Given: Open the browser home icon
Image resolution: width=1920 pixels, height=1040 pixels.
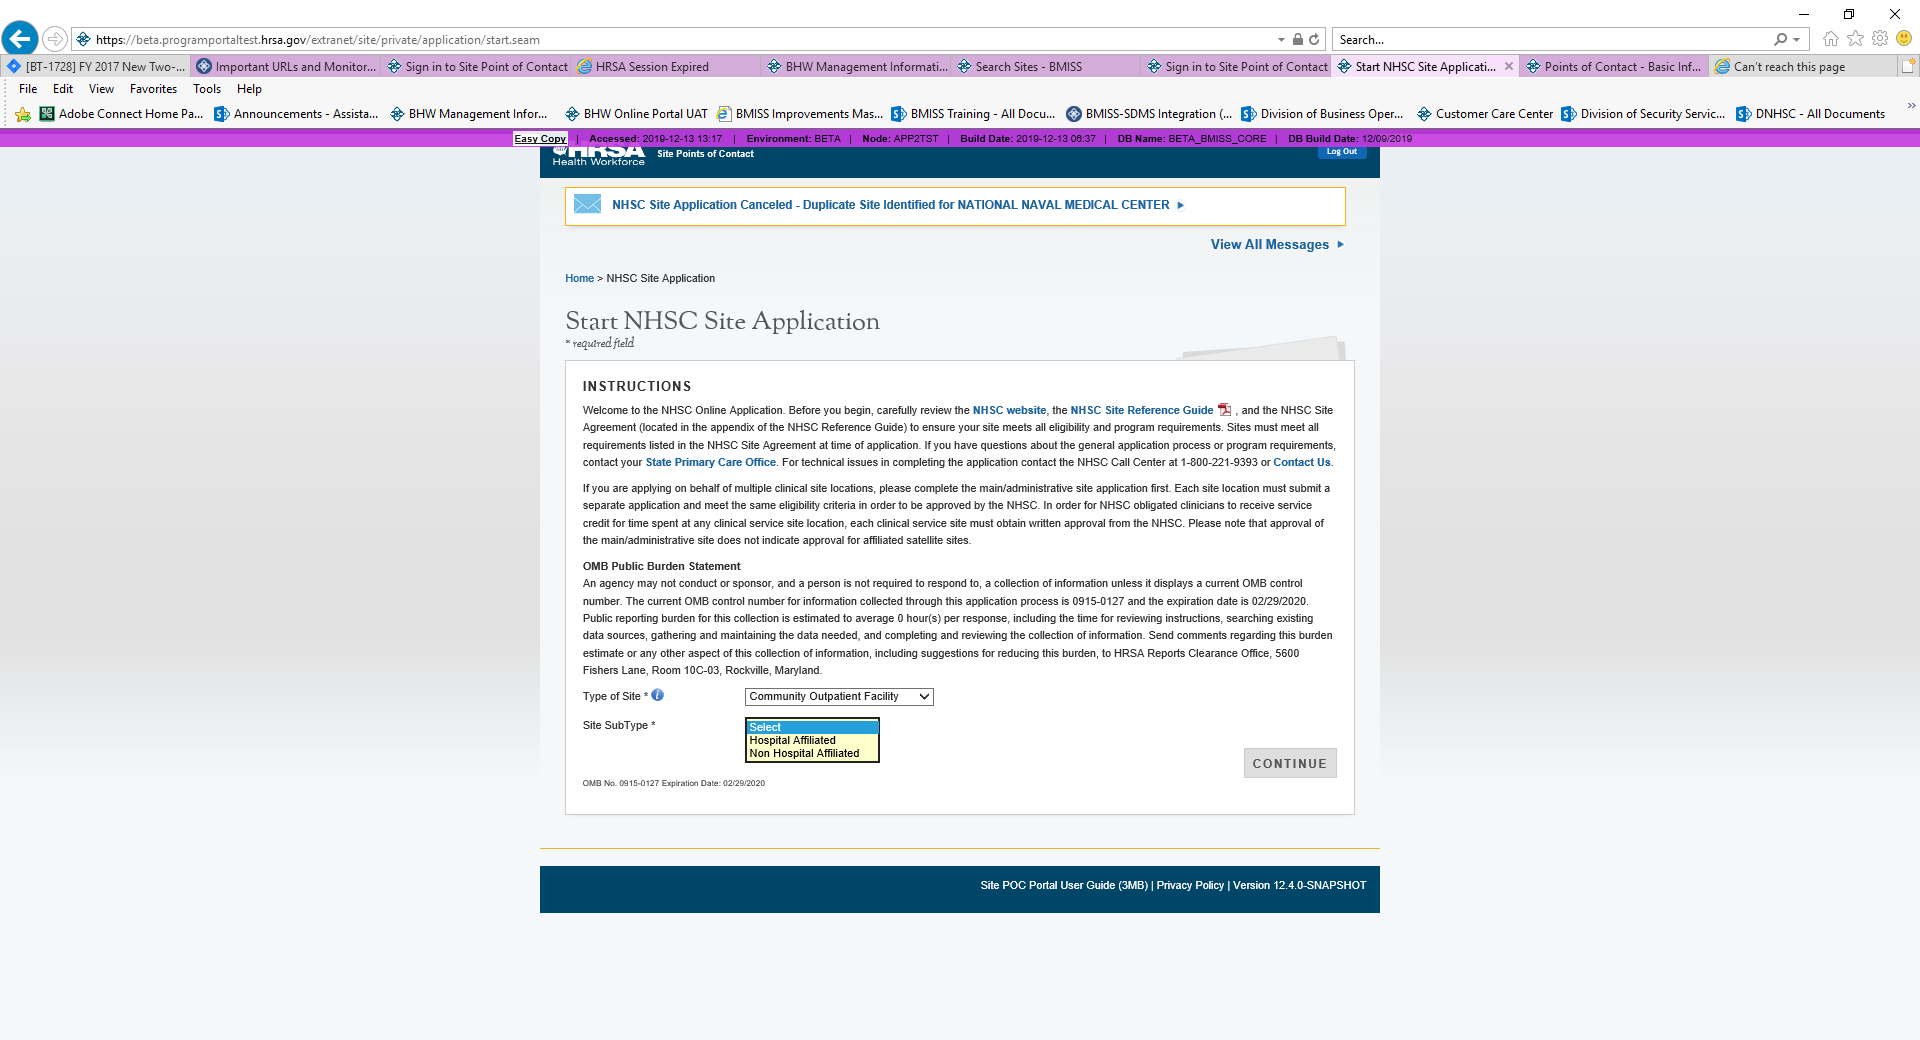Looking at the screenshot, I should (1830, 39).
